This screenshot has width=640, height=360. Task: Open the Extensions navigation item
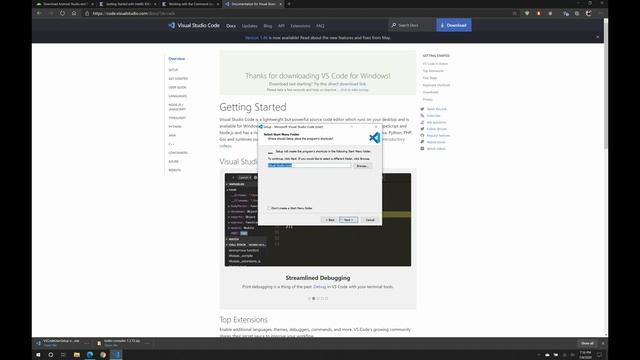click(x=300, y=26)
